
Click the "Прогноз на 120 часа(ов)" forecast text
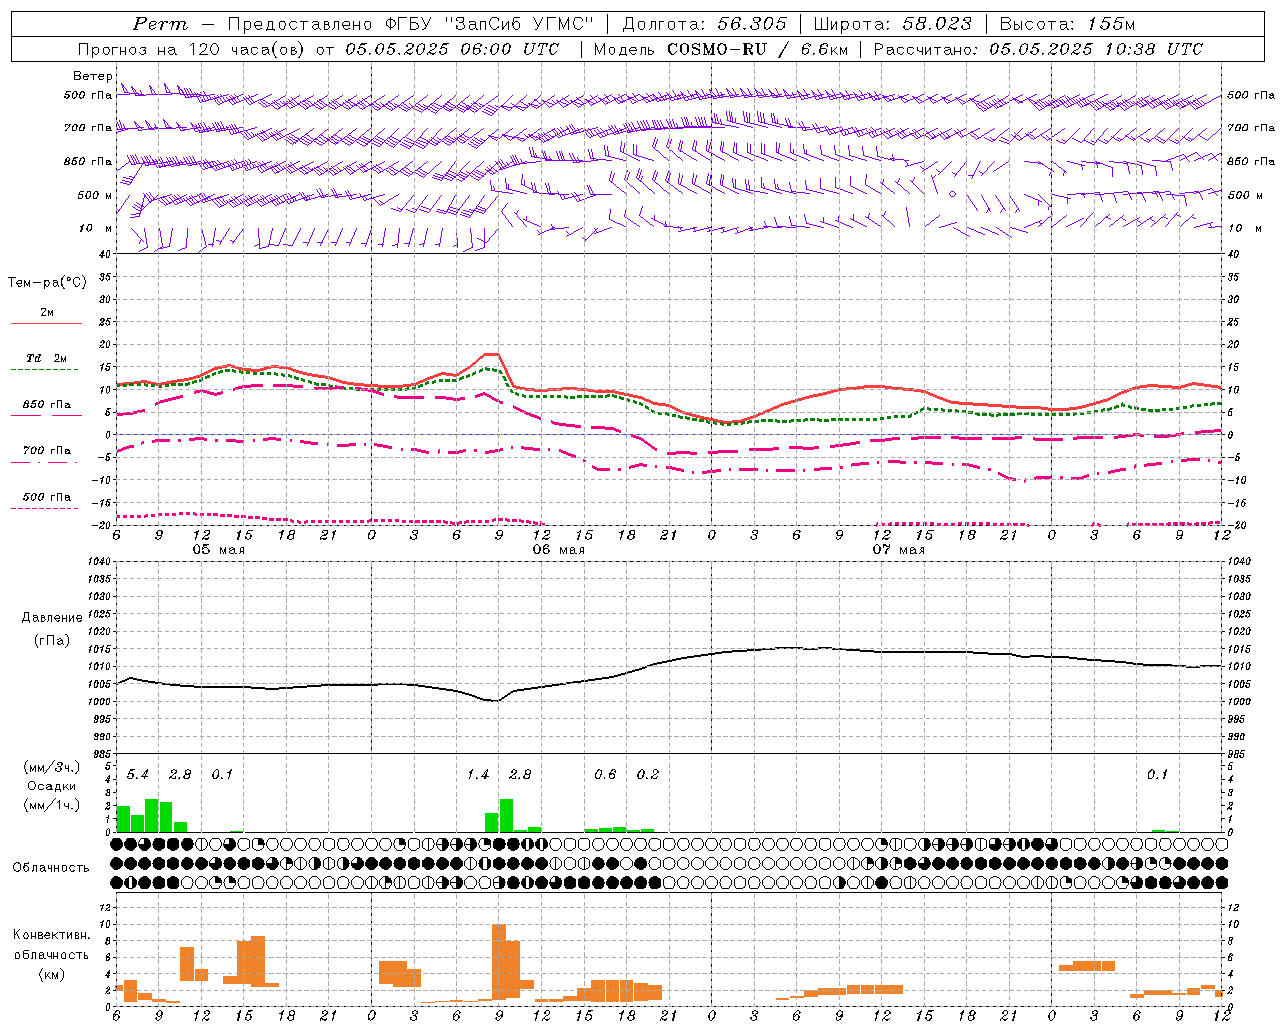point(192,49)
